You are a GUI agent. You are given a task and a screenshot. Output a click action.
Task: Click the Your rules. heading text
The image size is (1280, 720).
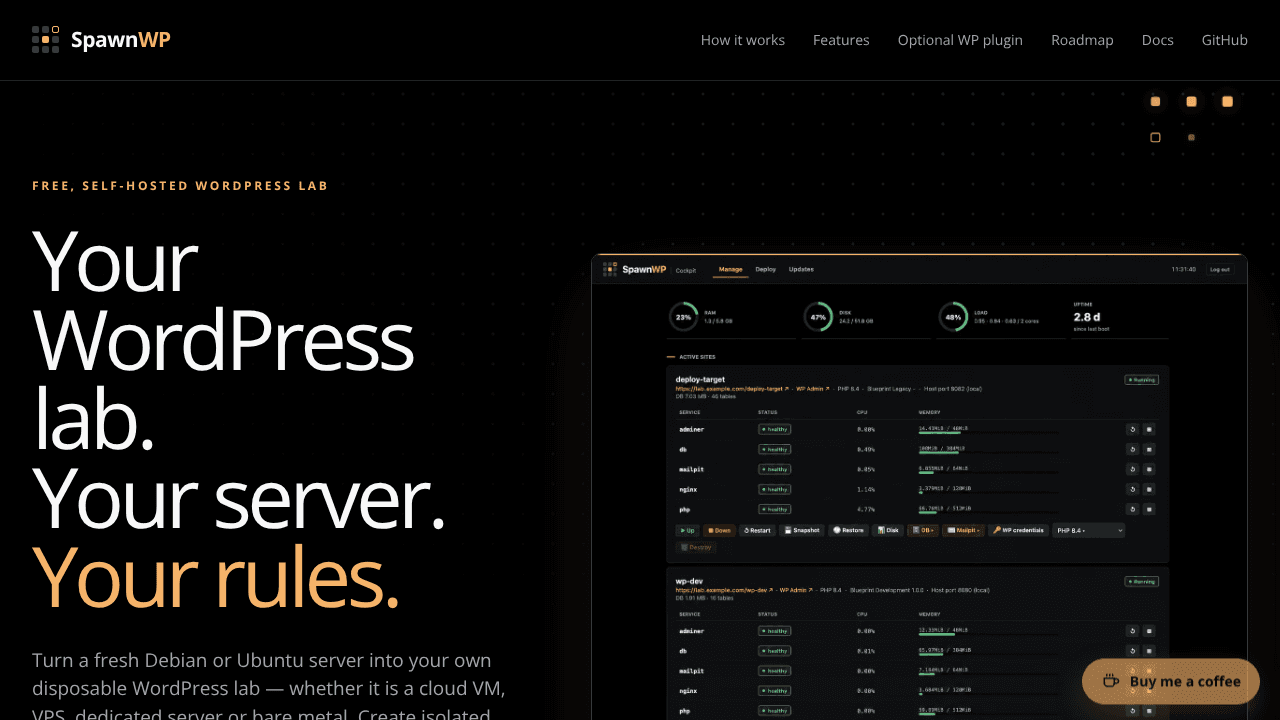(x=216, y=578)
